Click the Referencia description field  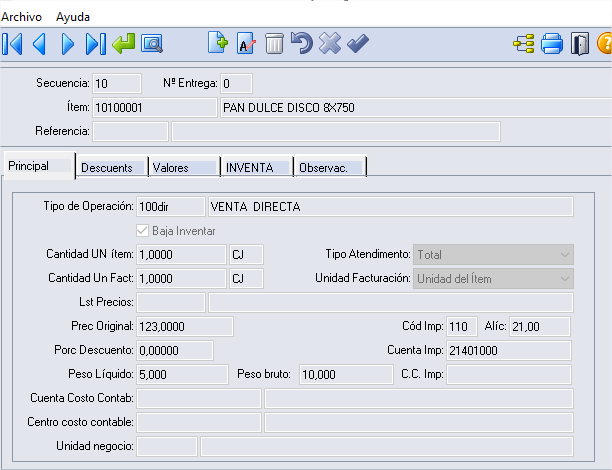336,131
